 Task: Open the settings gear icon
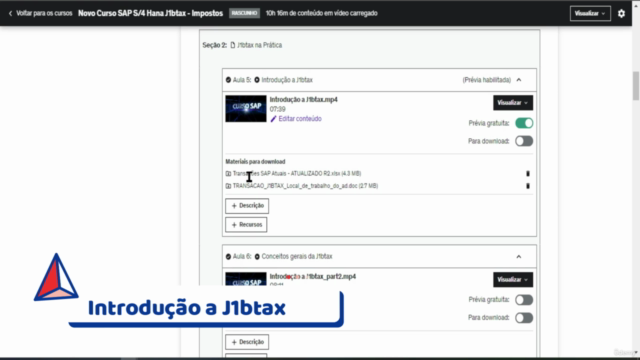[x=621, y=13]
